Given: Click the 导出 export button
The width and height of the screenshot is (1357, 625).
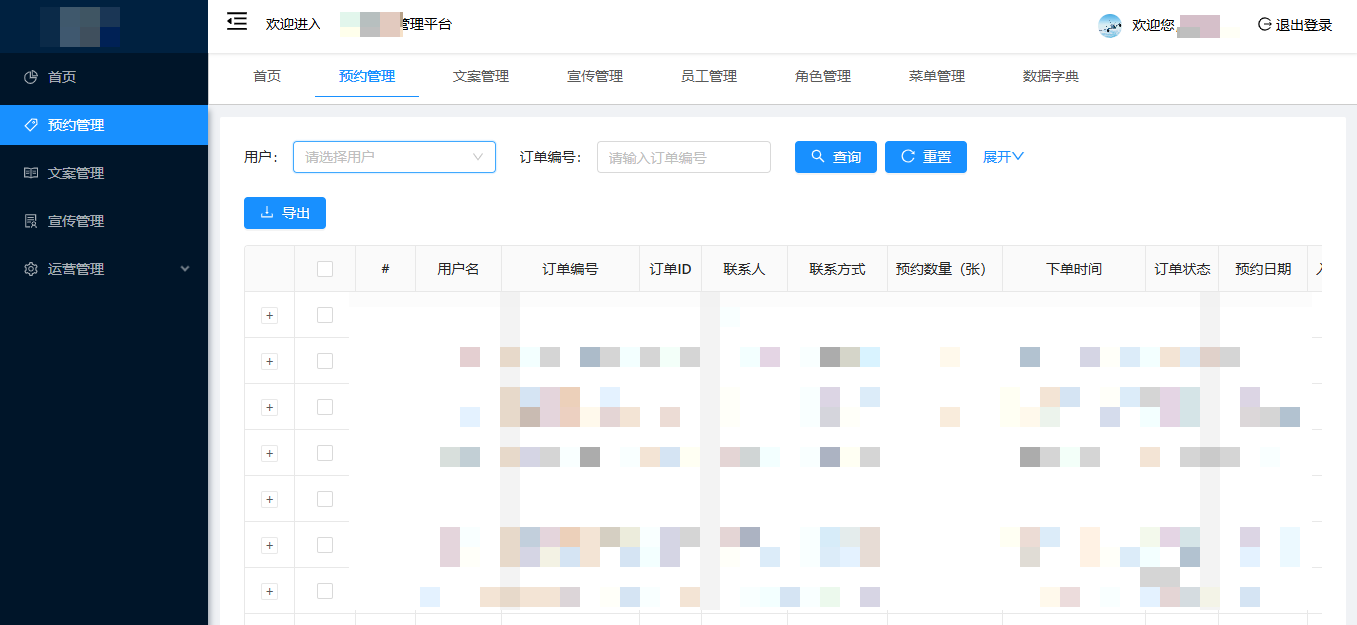Looking at the screenshot, I should [284, 212].
